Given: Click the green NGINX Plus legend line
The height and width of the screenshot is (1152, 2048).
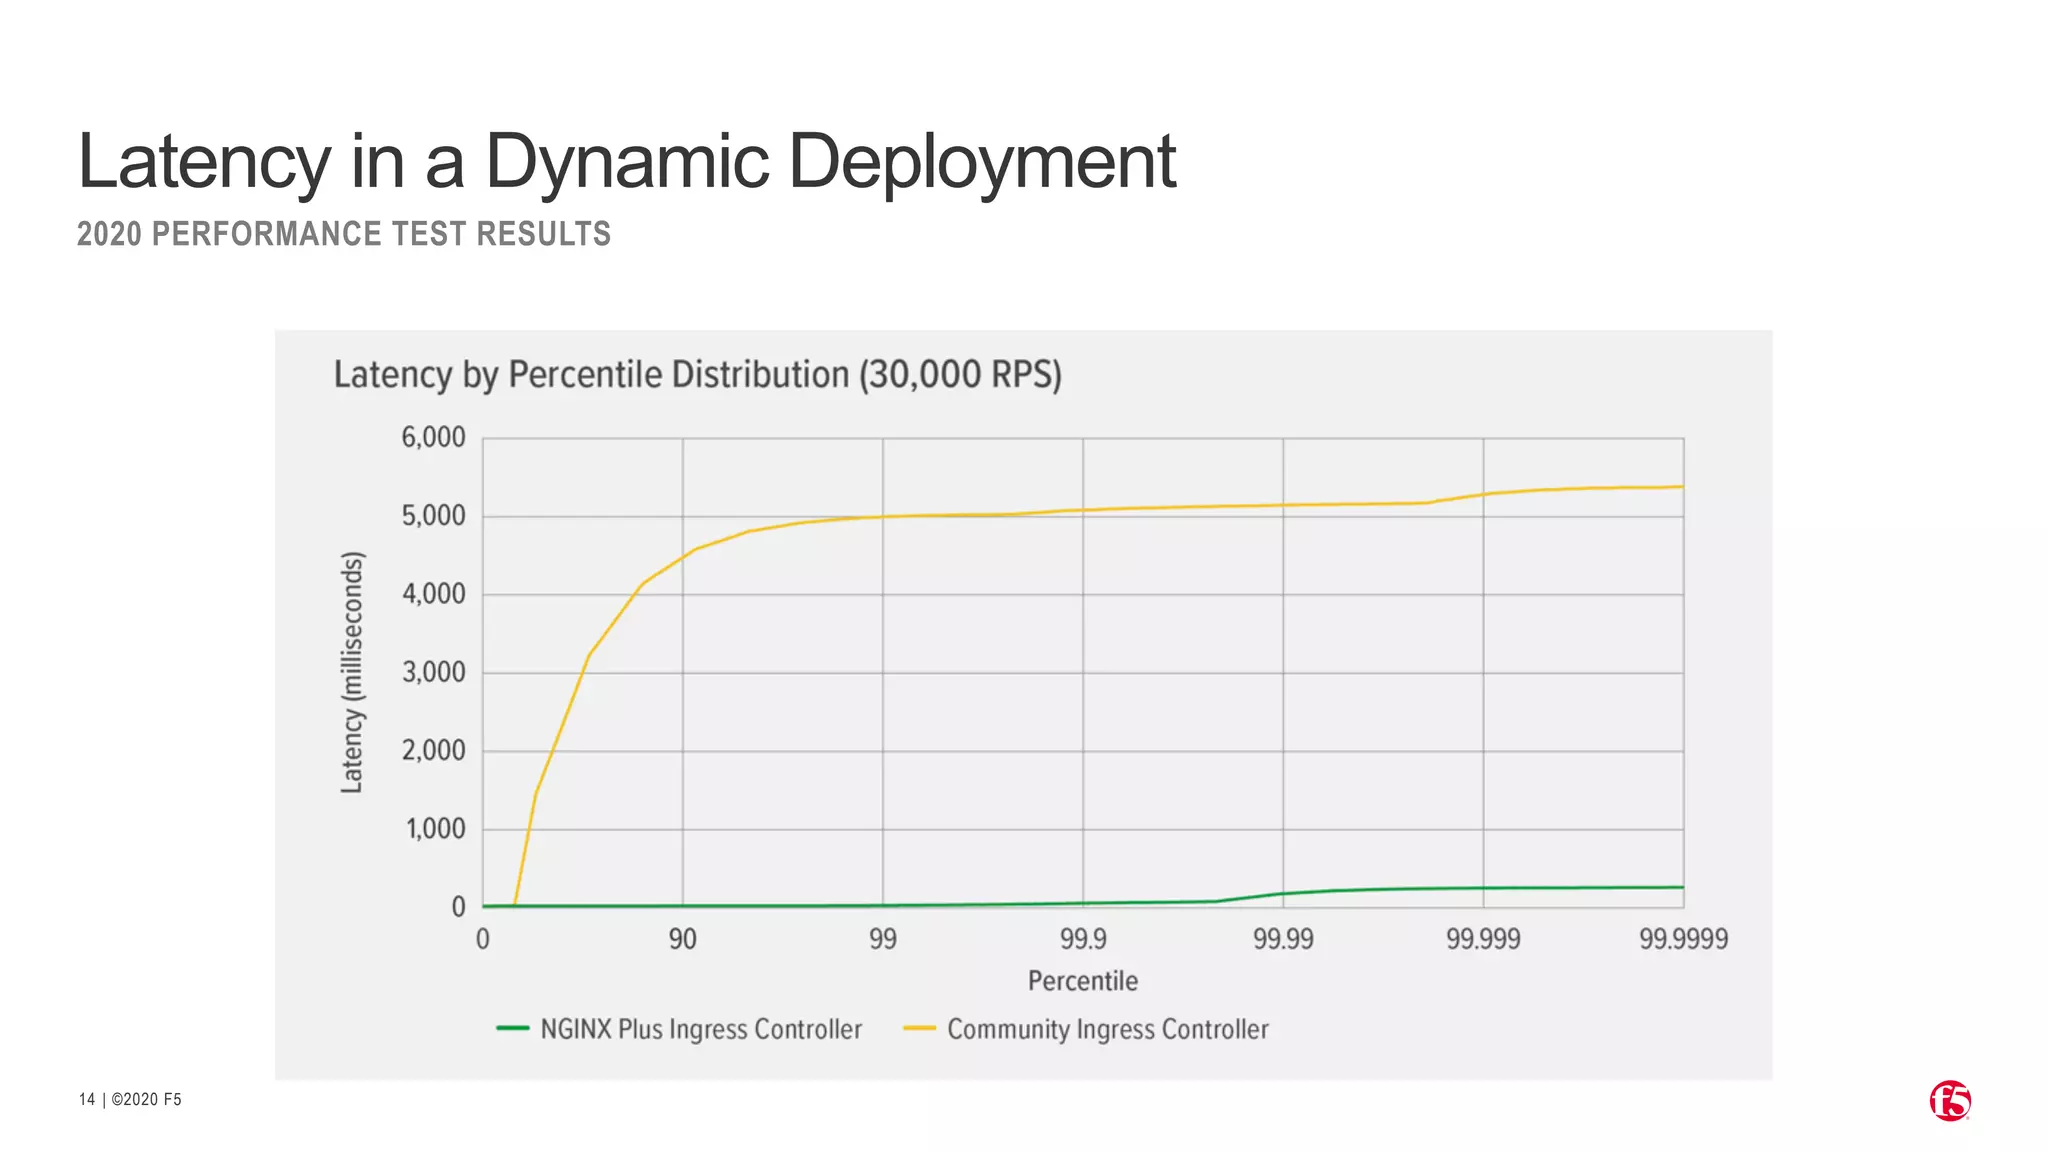Looking at the screenshot, I should click(512, 1028).
